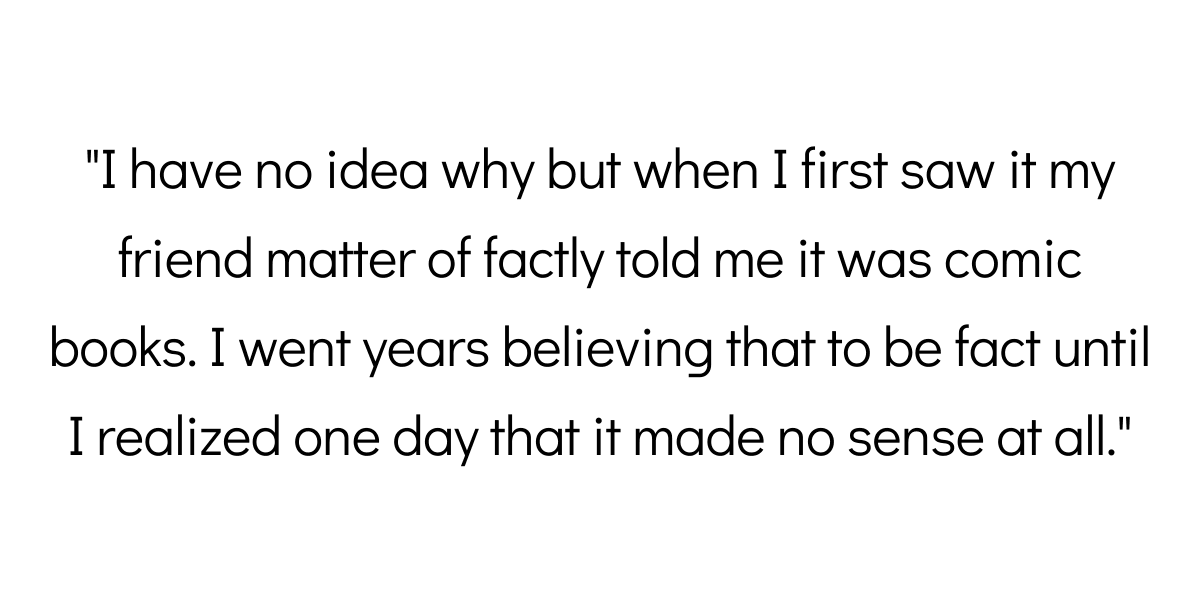Select the word "books" in the quote
Screen dimensions: 1200x600
point(104,351)
